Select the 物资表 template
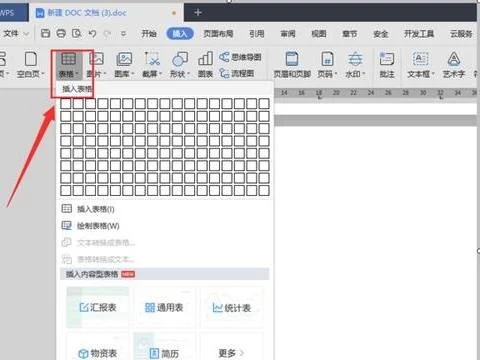 click(98, 347)
